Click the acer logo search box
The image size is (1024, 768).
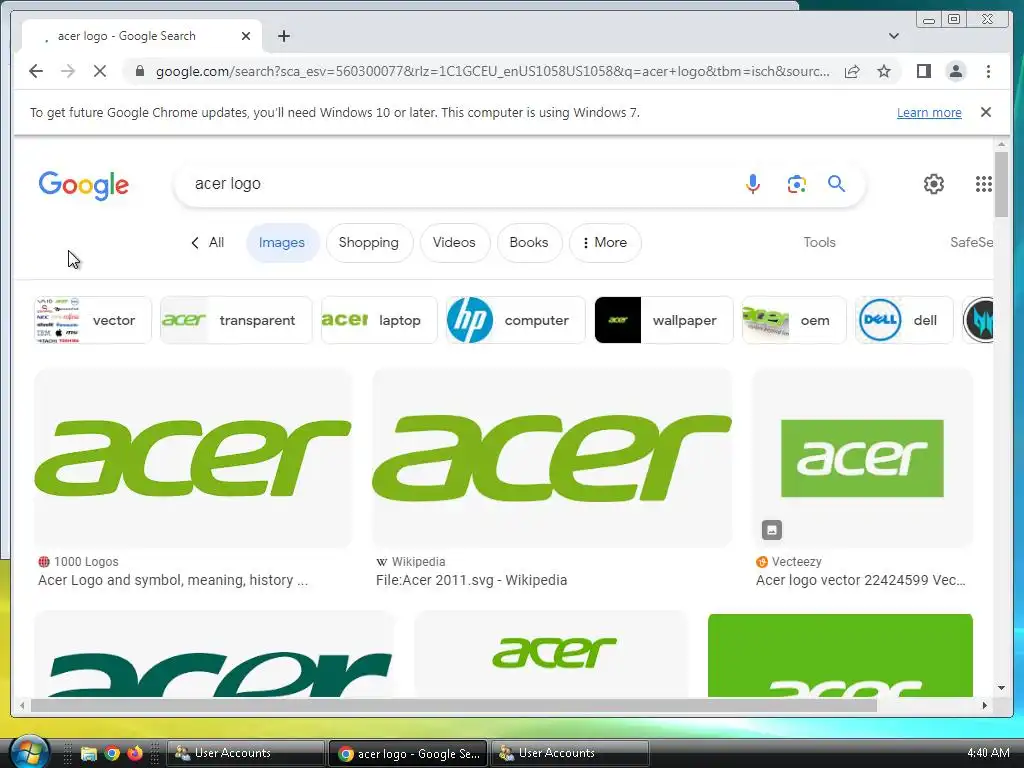coord(457,184)
